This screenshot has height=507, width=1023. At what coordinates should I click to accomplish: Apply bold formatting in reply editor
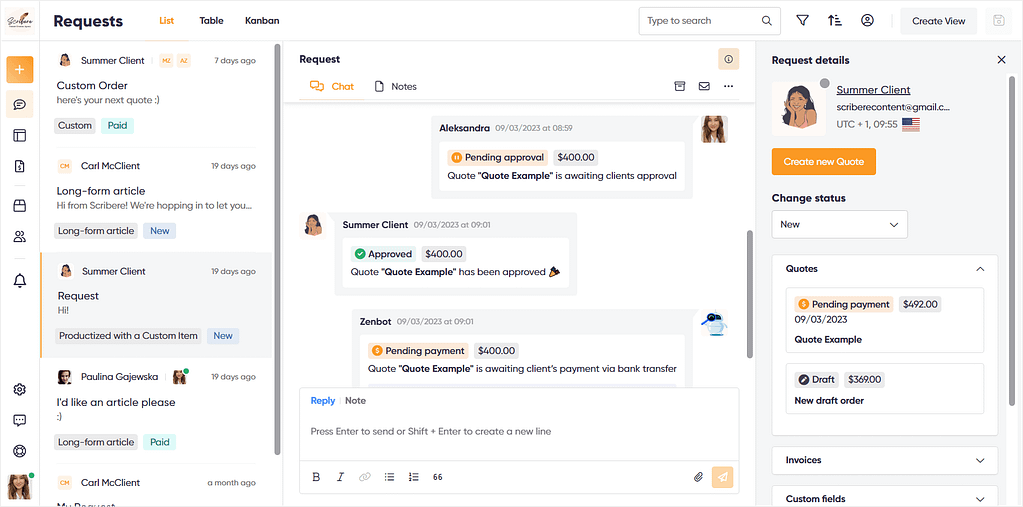tap(316, 477)
